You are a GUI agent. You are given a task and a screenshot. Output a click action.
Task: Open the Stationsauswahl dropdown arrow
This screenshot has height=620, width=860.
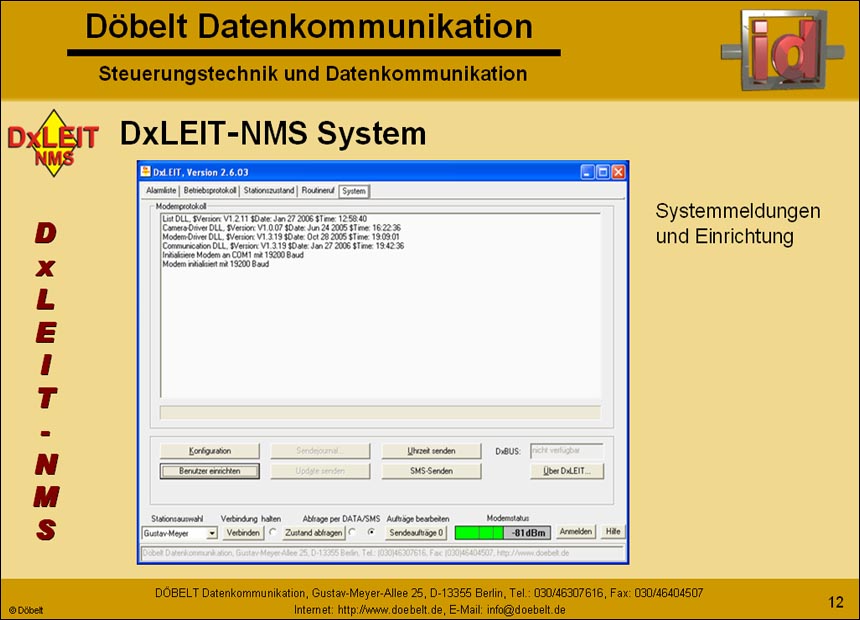pos(212,533)
